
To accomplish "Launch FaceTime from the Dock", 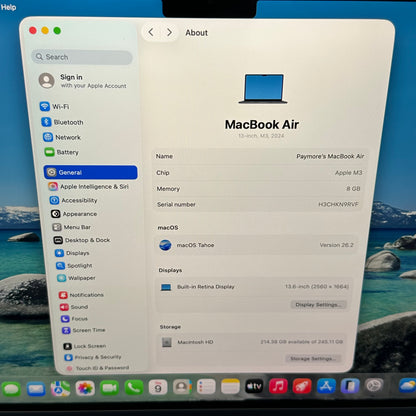I will 109,388.
